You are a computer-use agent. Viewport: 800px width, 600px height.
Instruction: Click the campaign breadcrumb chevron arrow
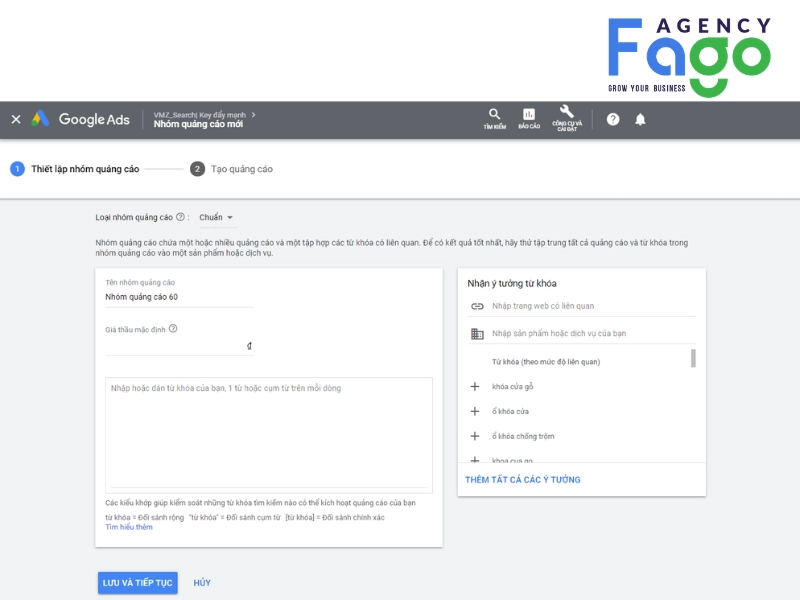click(253, 115)
